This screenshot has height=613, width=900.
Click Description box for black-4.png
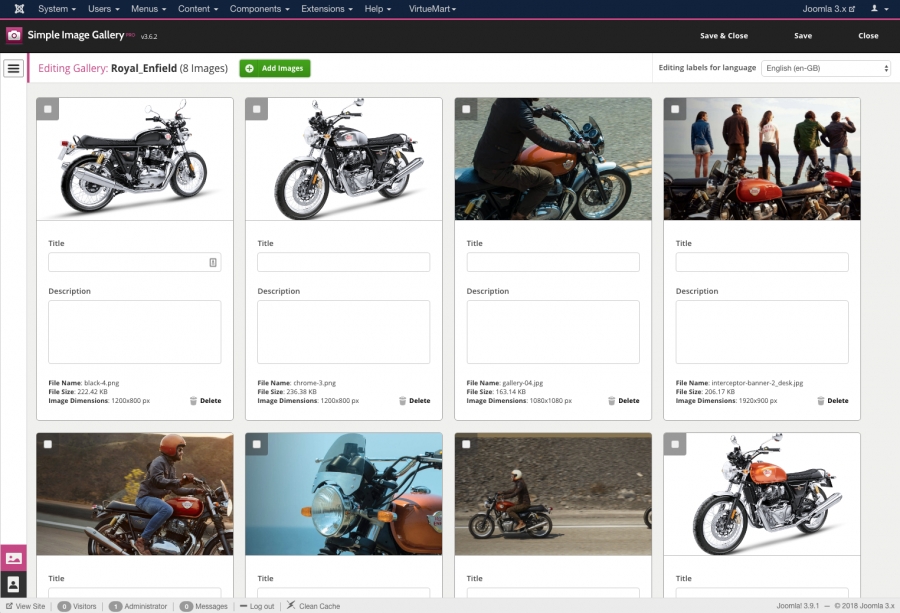click(x=134, y=332)
